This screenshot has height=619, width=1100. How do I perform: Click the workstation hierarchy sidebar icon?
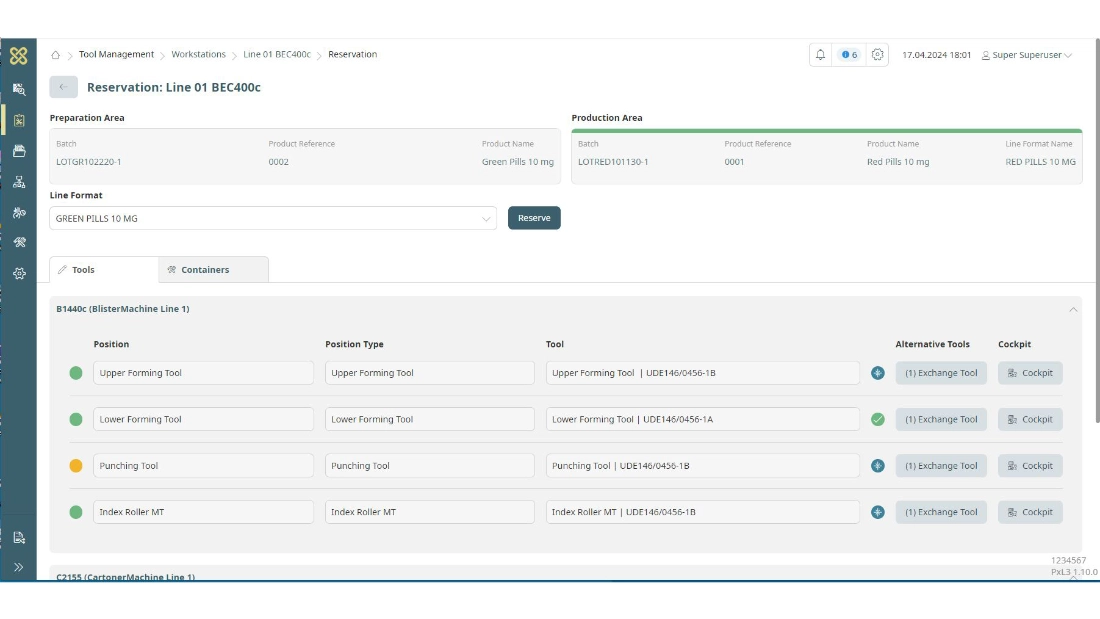[18, 181]
